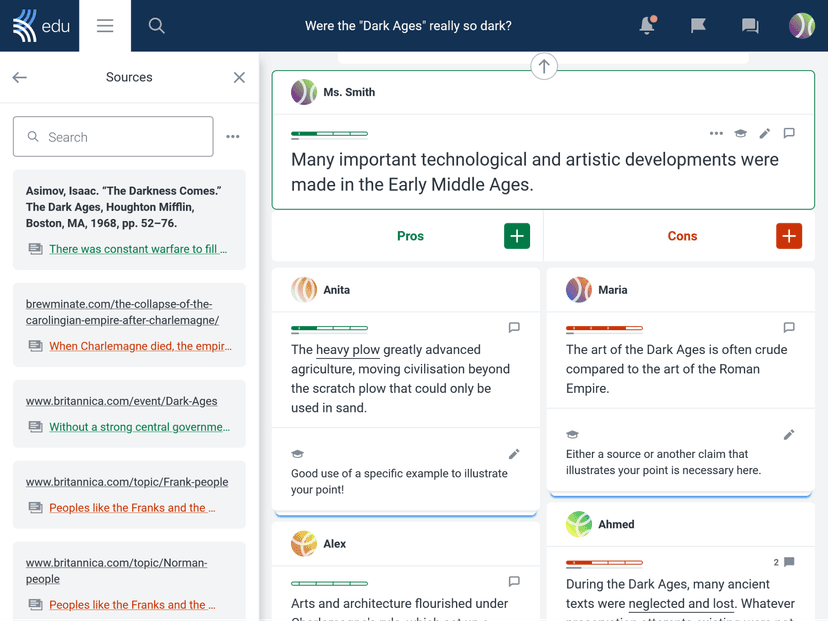Click the underlined 'heavy plow' link

[348, 350]
